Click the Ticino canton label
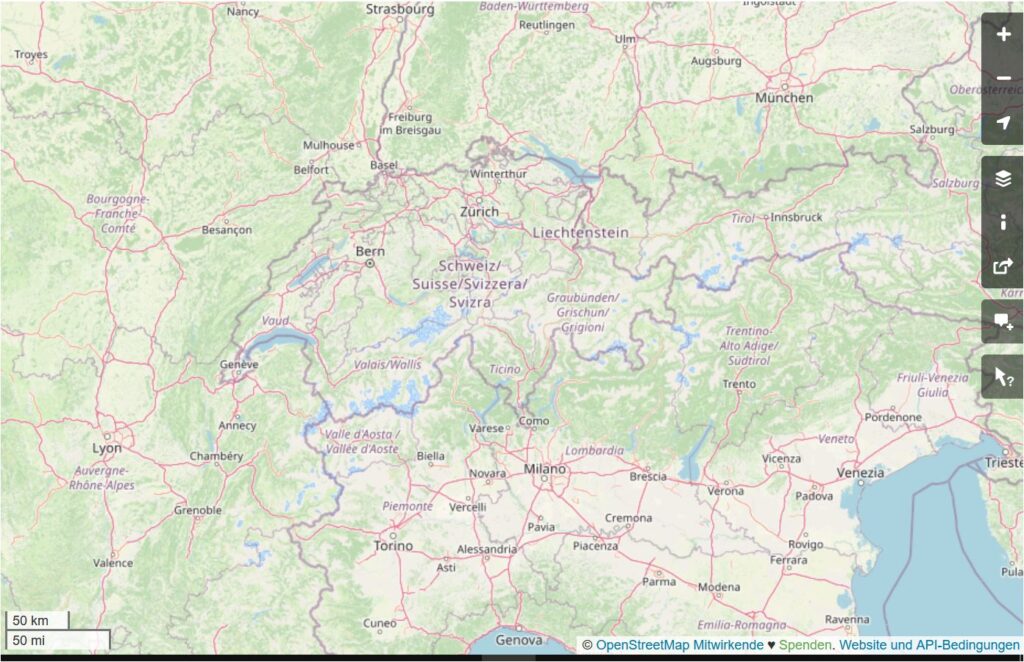 point(505,369)
